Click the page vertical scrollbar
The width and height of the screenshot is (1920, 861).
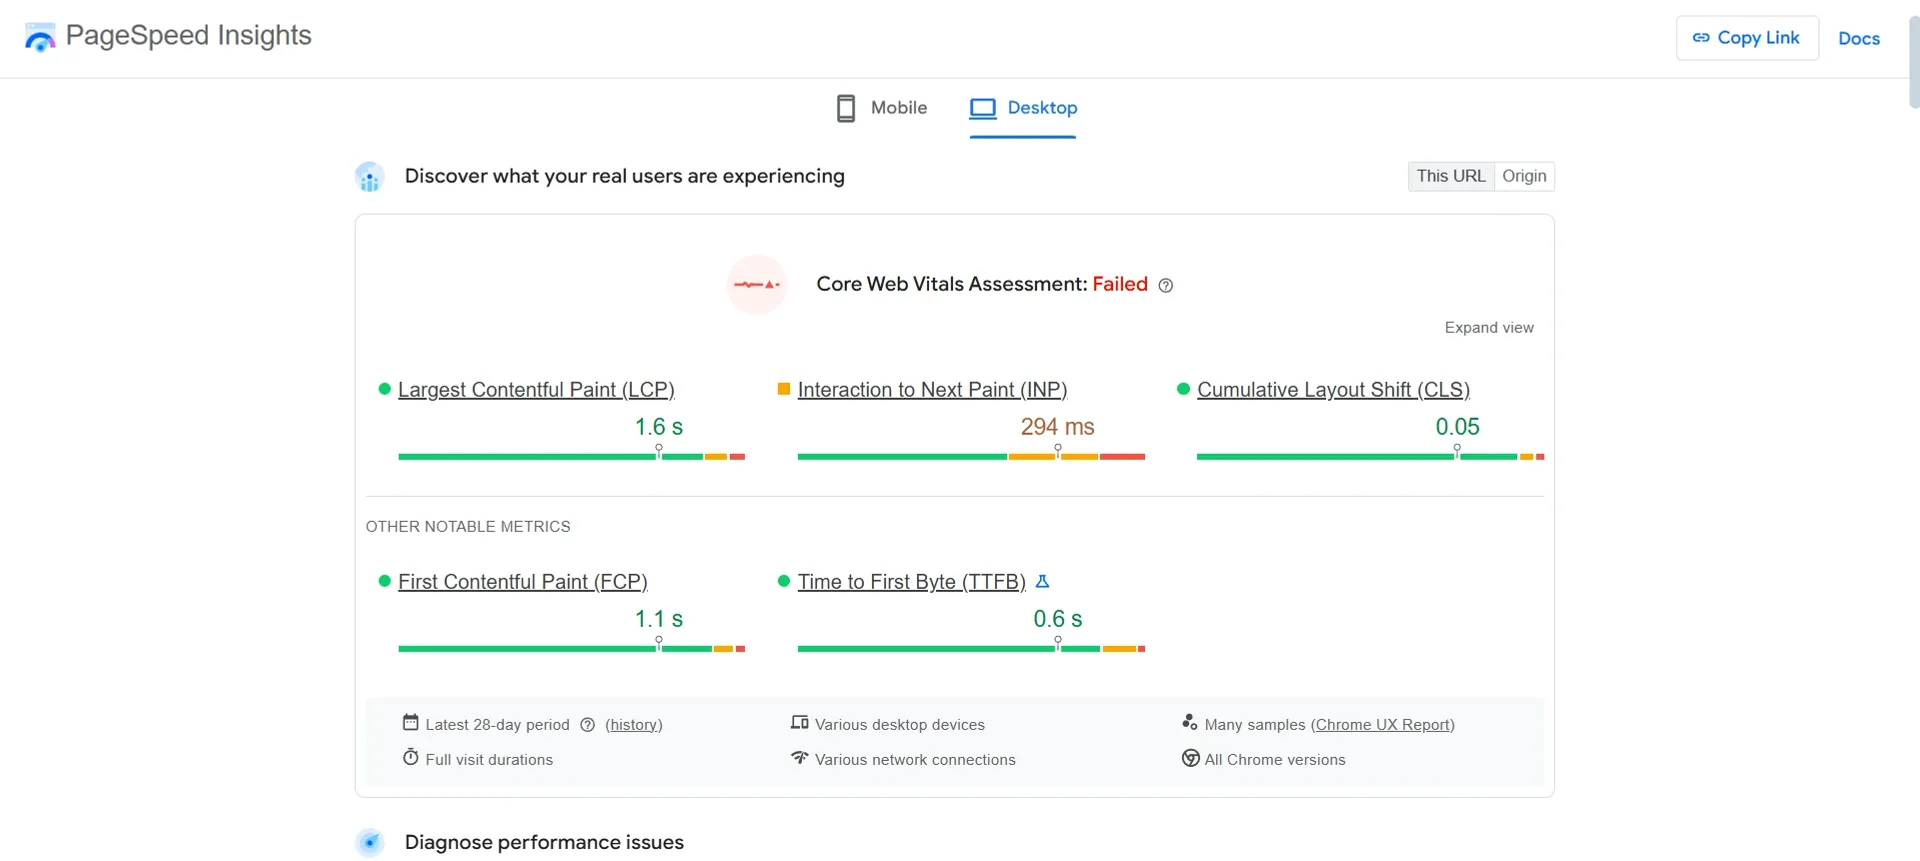(1914, 62)
